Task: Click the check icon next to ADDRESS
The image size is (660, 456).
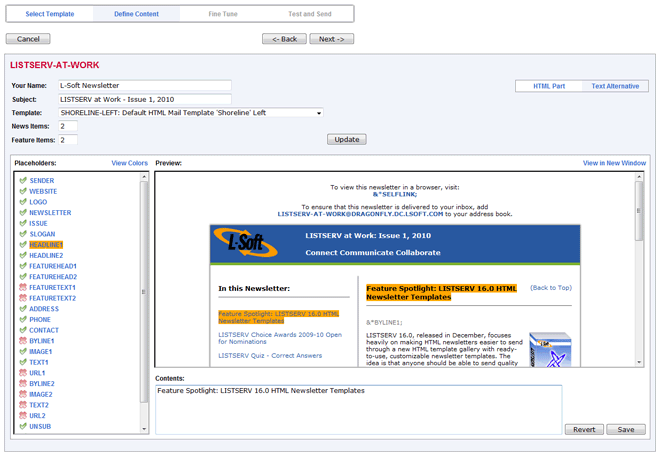Action: coord(23,309)
